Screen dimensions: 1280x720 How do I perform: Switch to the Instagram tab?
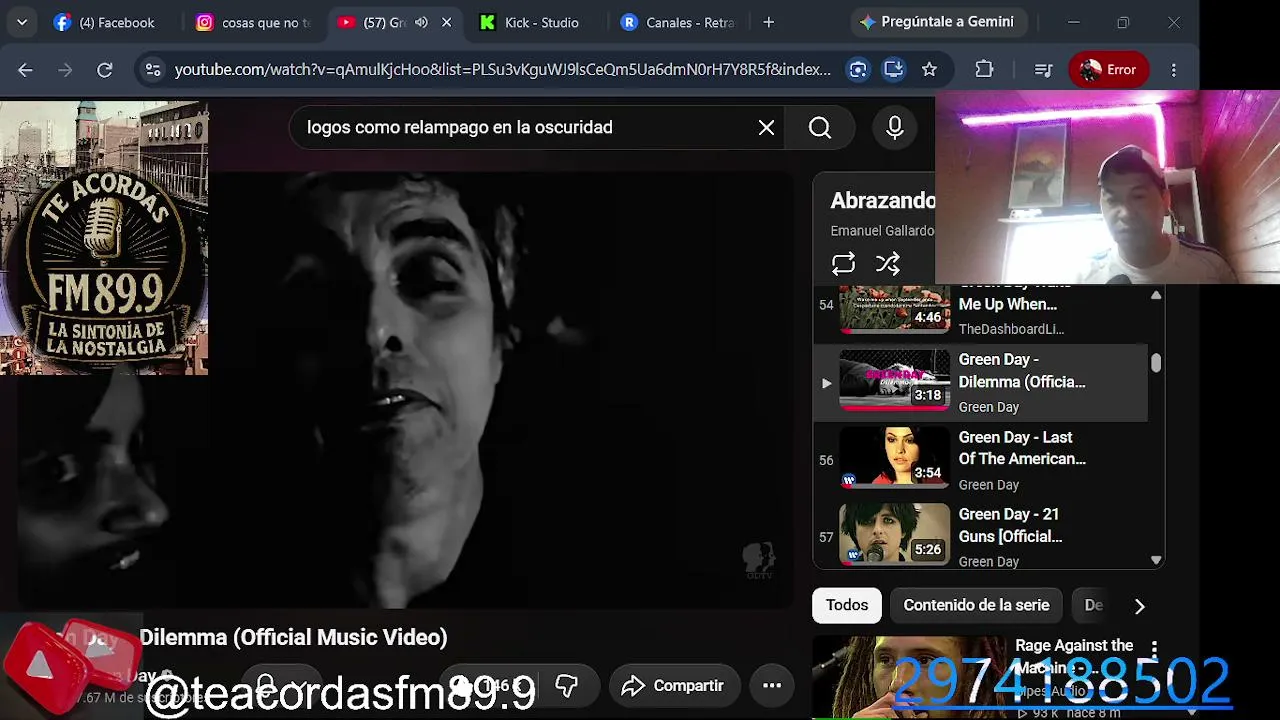(x=254, y=22)
